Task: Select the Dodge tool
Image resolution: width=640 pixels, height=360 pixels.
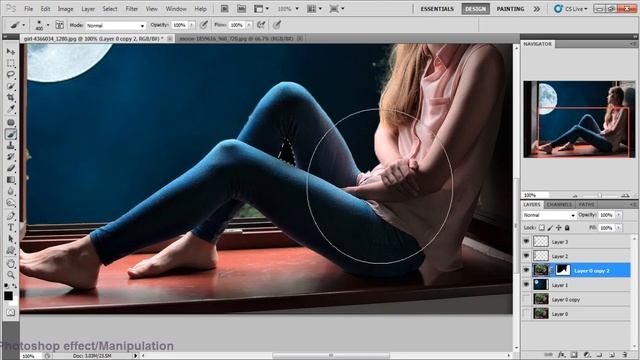Action: pyautogui.click(x=11, y=202)
